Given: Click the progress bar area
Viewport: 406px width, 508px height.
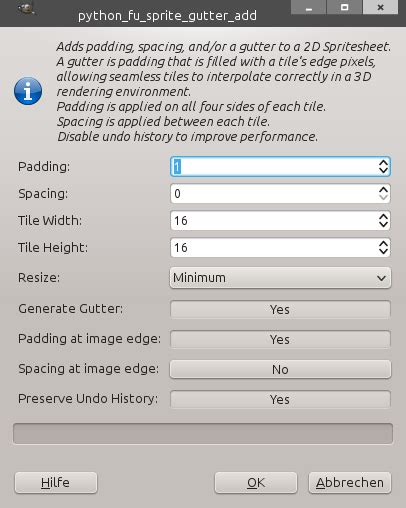Looking at the screenshot, I should pyautogui.click(x=203, y=434).
